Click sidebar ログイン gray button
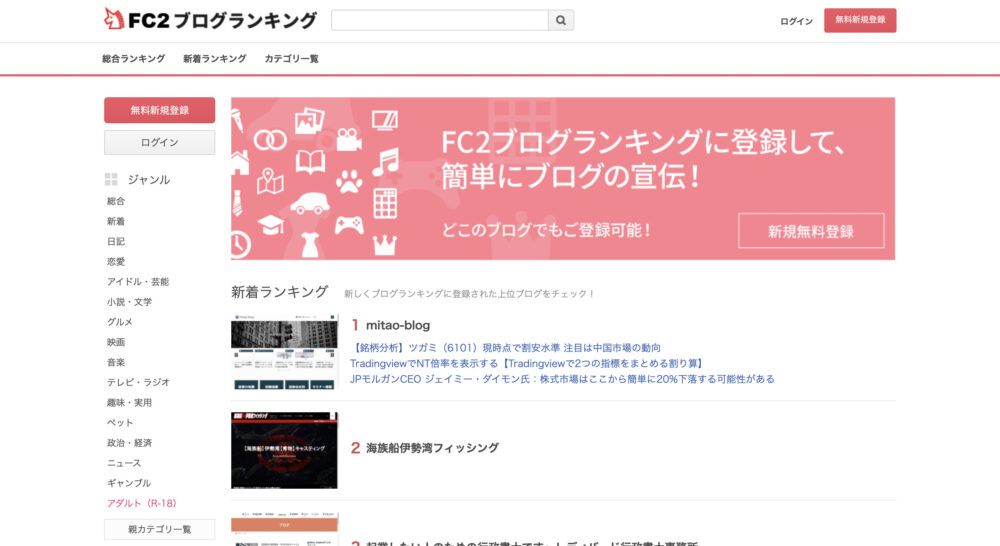 tap(159, 142)
